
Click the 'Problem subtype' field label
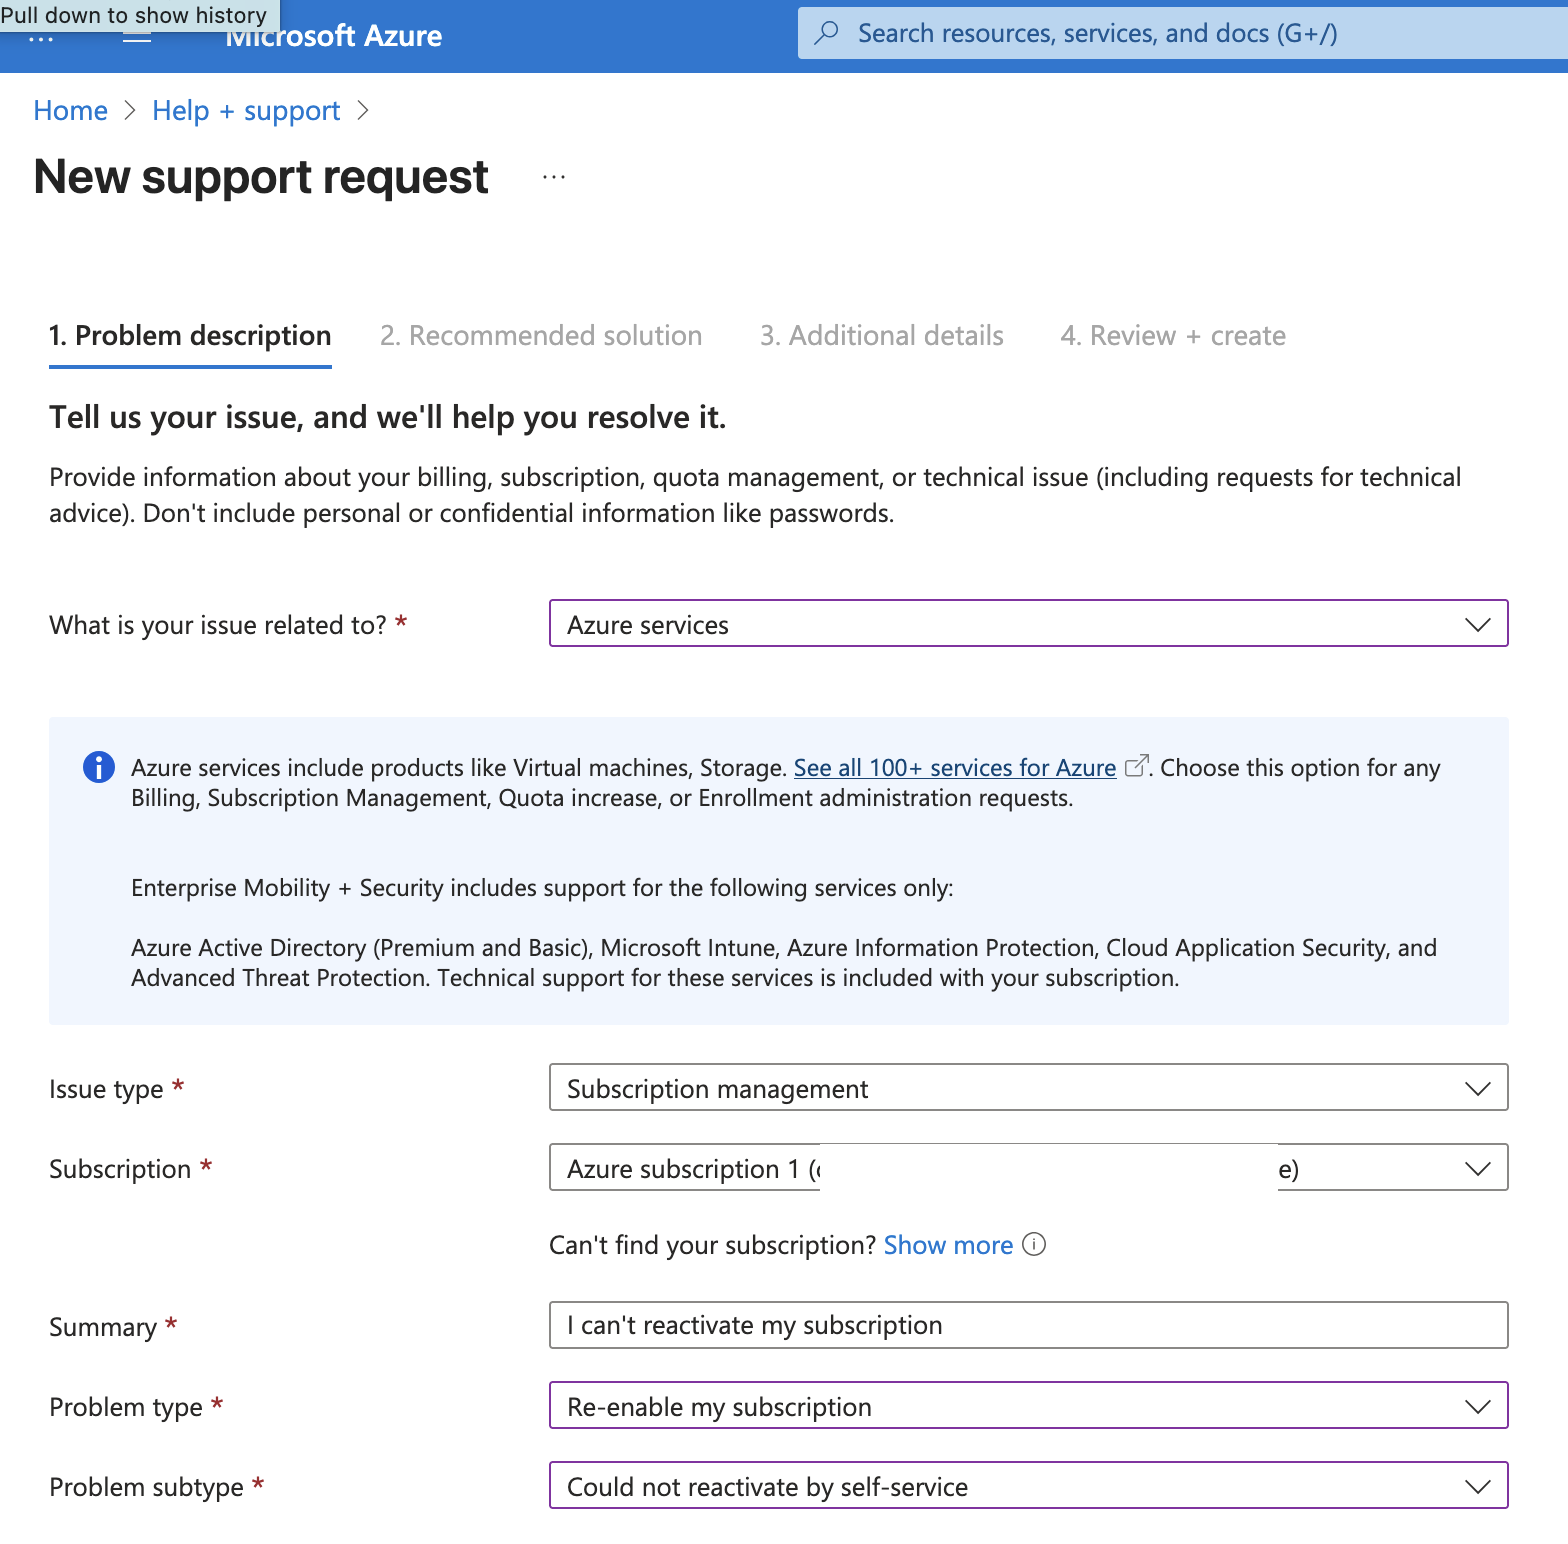click(146, 1486)
